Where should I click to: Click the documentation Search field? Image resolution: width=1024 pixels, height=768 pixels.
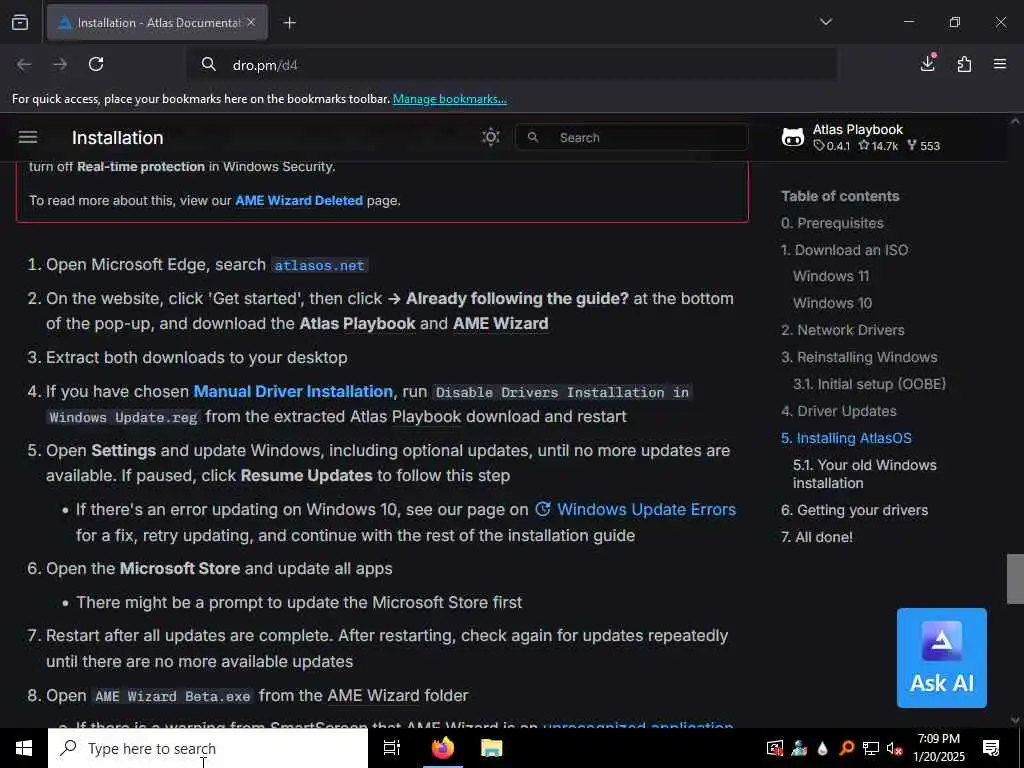tap(632, 138)
